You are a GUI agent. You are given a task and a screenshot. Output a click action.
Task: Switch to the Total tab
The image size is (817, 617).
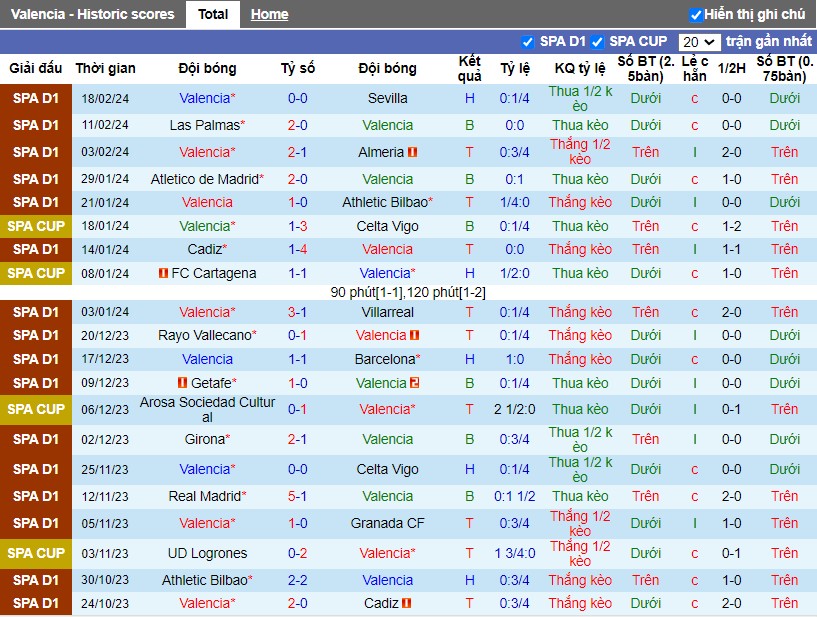(213, 14)
